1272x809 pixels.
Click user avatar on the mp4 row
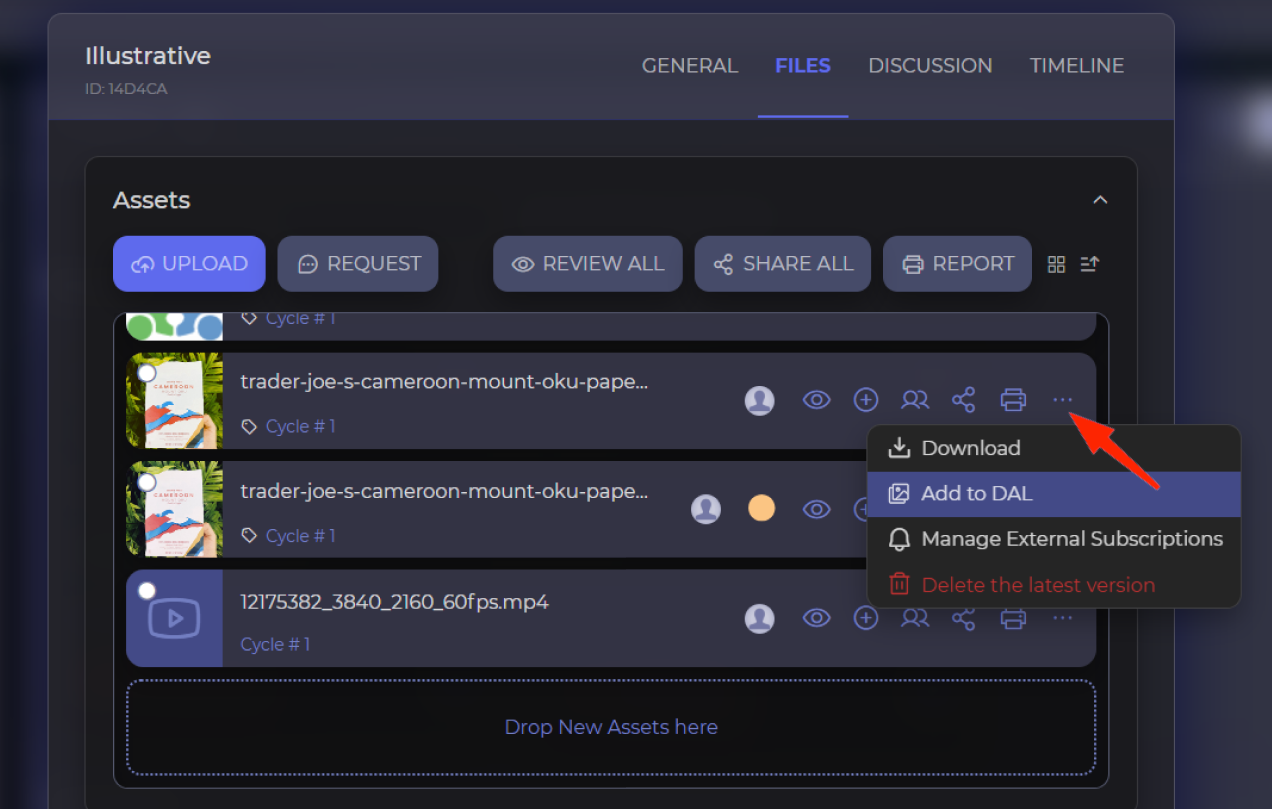[x=760, y=619]
